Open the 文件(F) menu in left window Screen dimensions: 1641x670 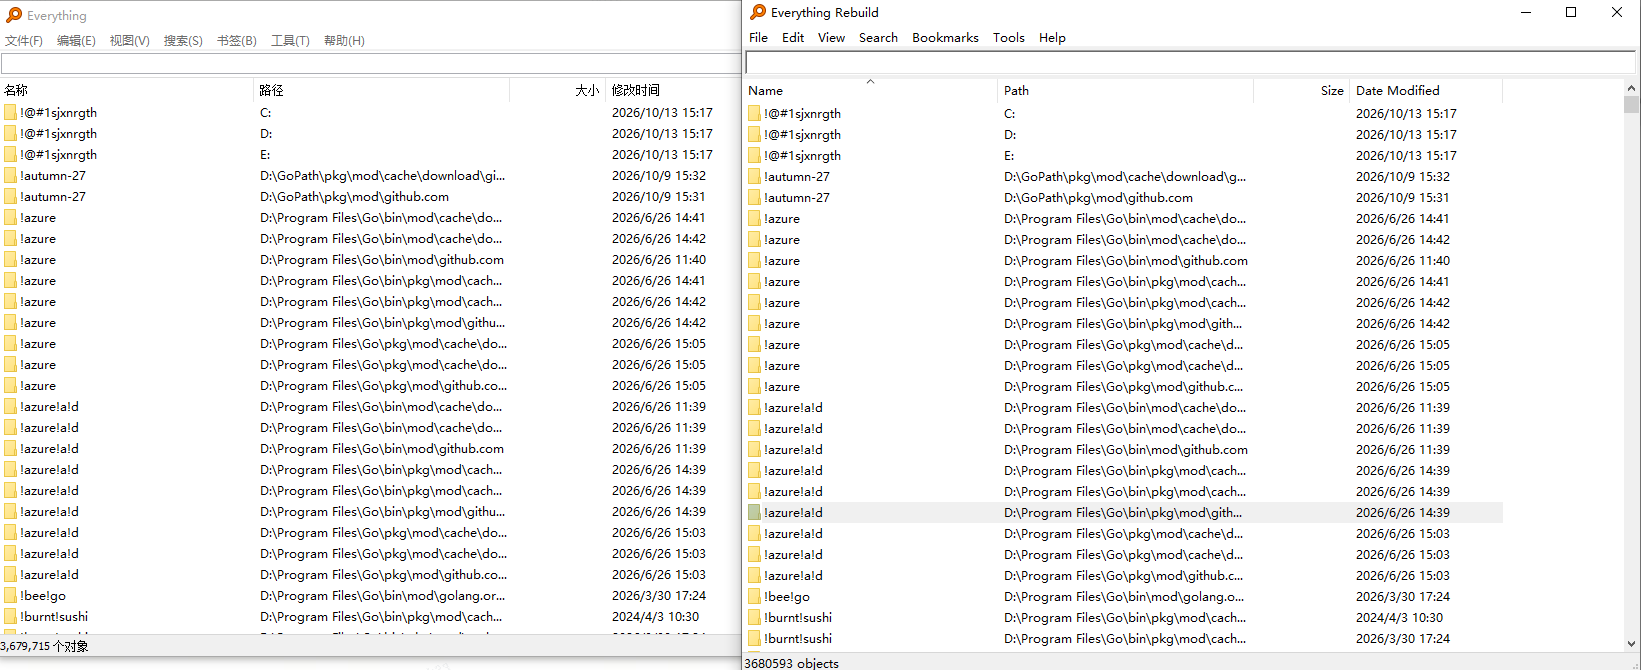pos(24,41)
